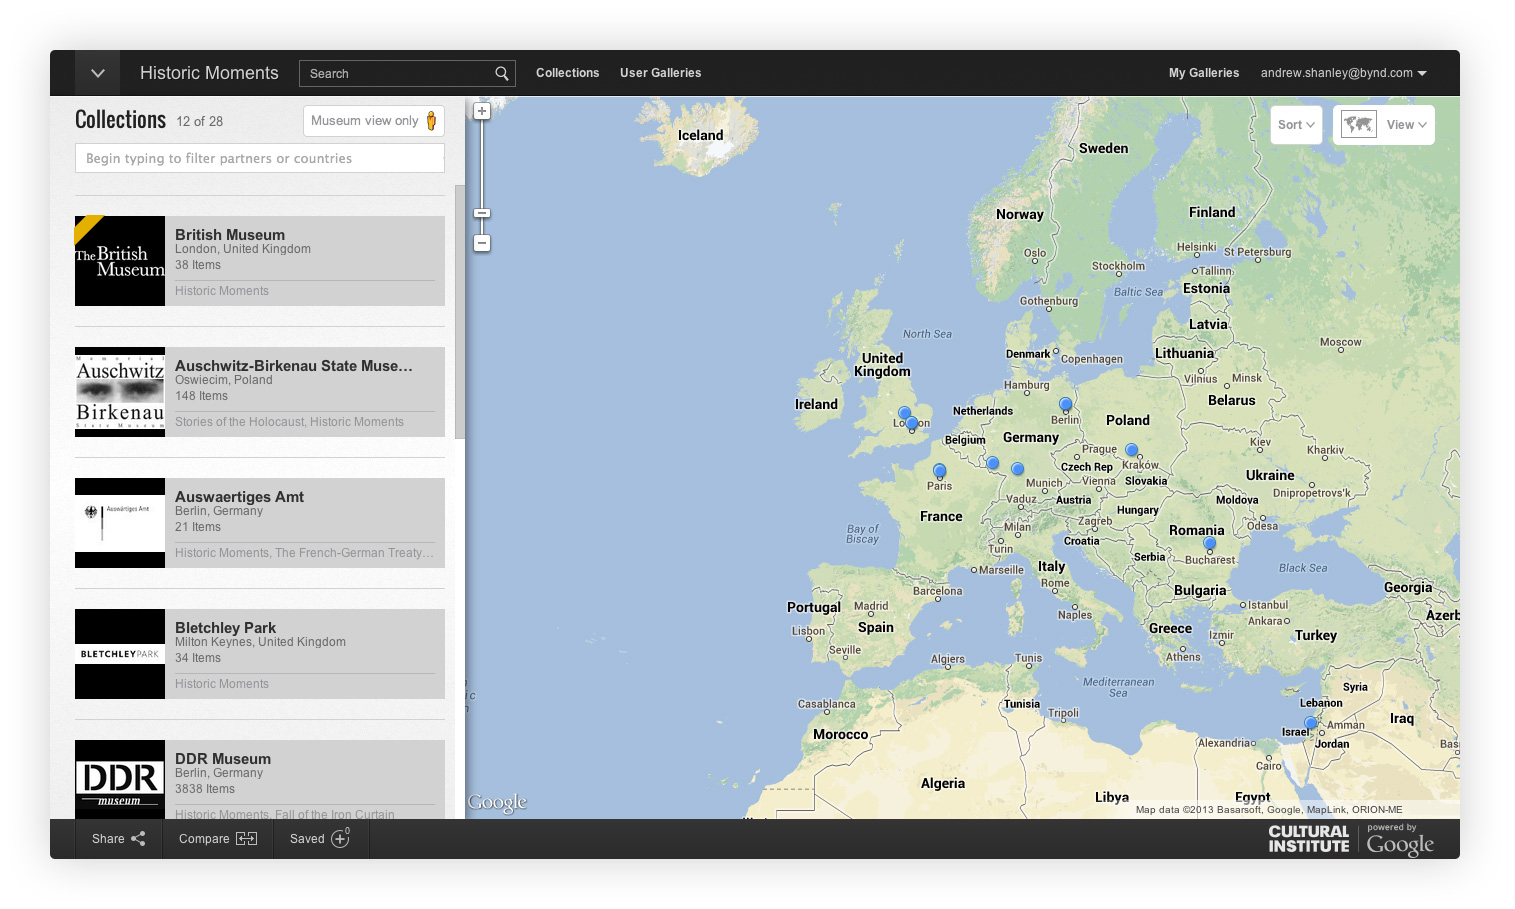Go to My Galleries
The height and width of the screenshot is (909, 1515).
pyautogui.click(x=1204, y=73)
